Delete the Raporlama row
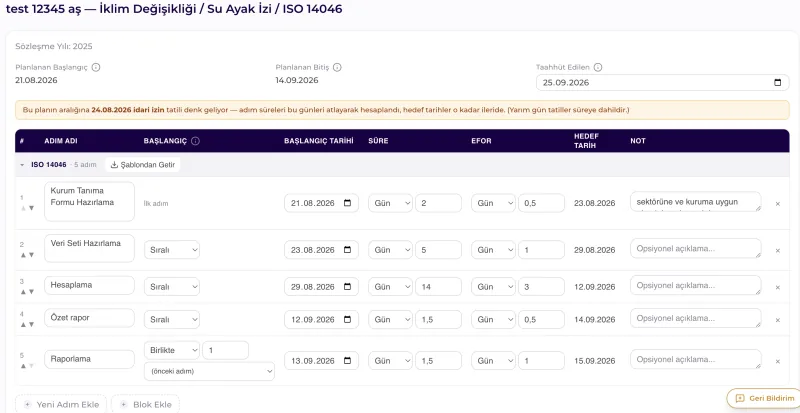The width and height of the screenshot is (800, 413). (778, 361)
